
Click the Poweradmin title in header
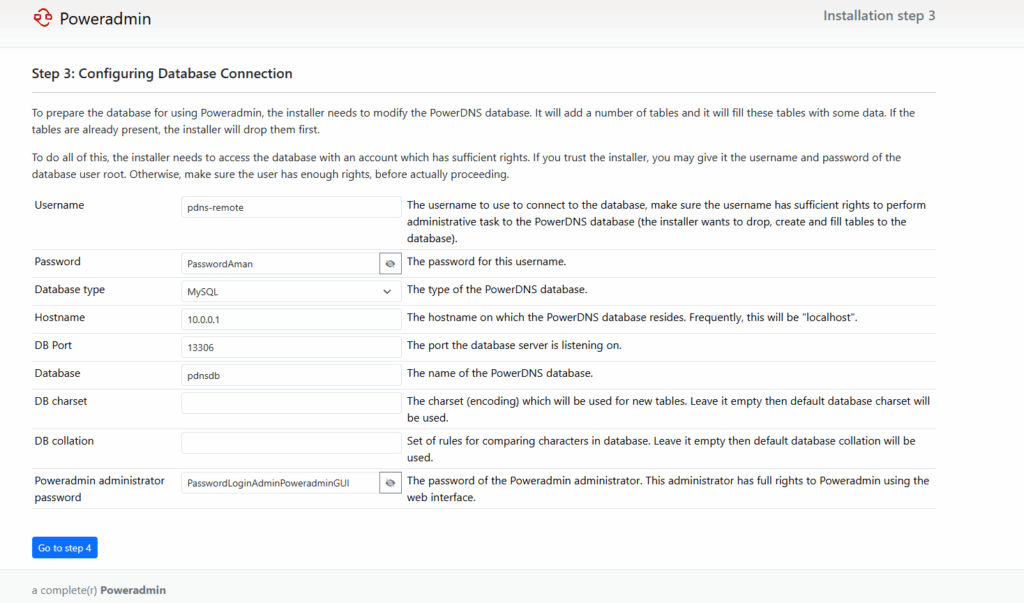tap(105, 18)
